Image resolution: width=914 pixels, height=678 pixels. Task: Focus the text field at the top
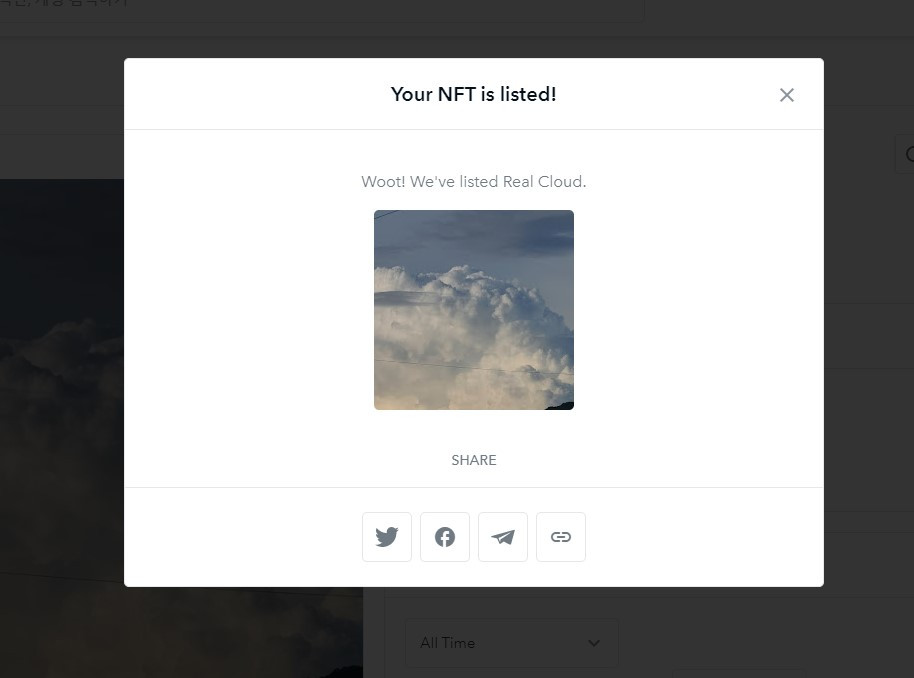321,10
